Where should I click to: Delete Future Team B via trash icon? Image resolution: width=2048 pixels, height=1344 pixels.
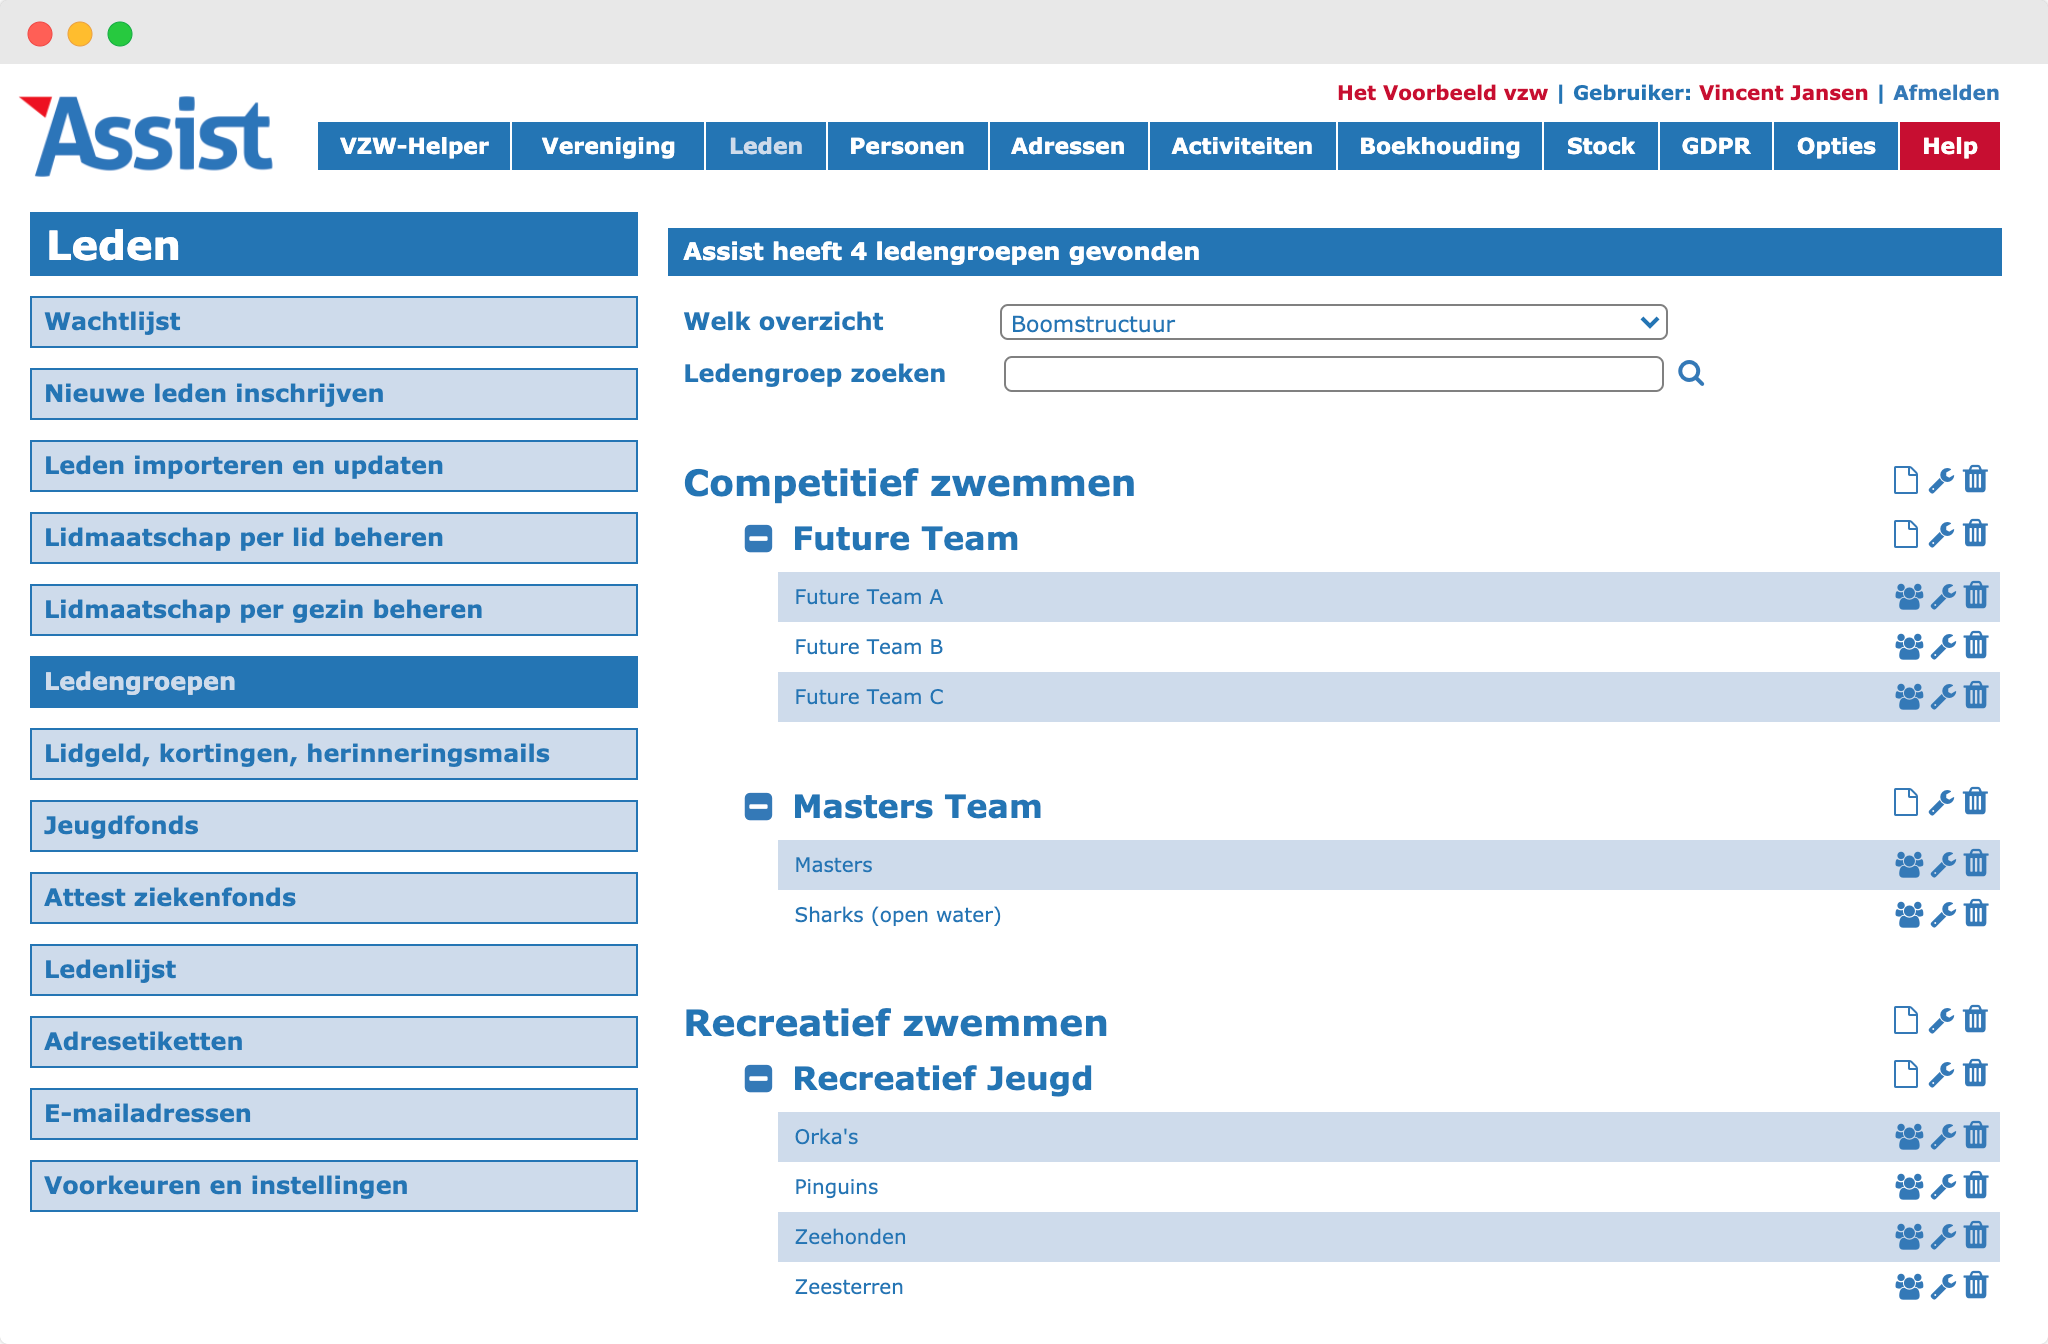1976,646
